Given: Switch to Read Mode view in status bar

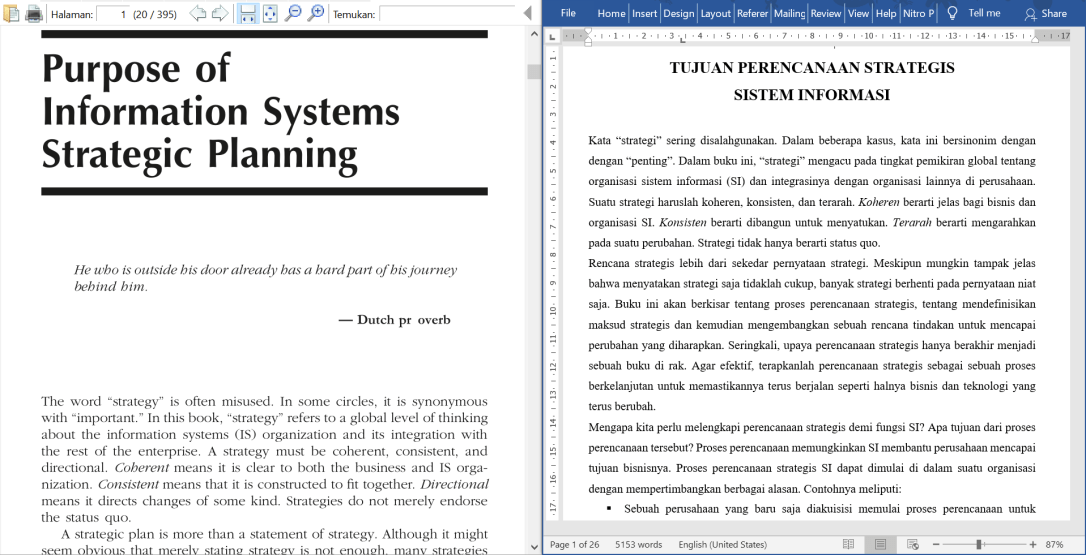Looking at the screenshot, I should click(x=848, y=545).
